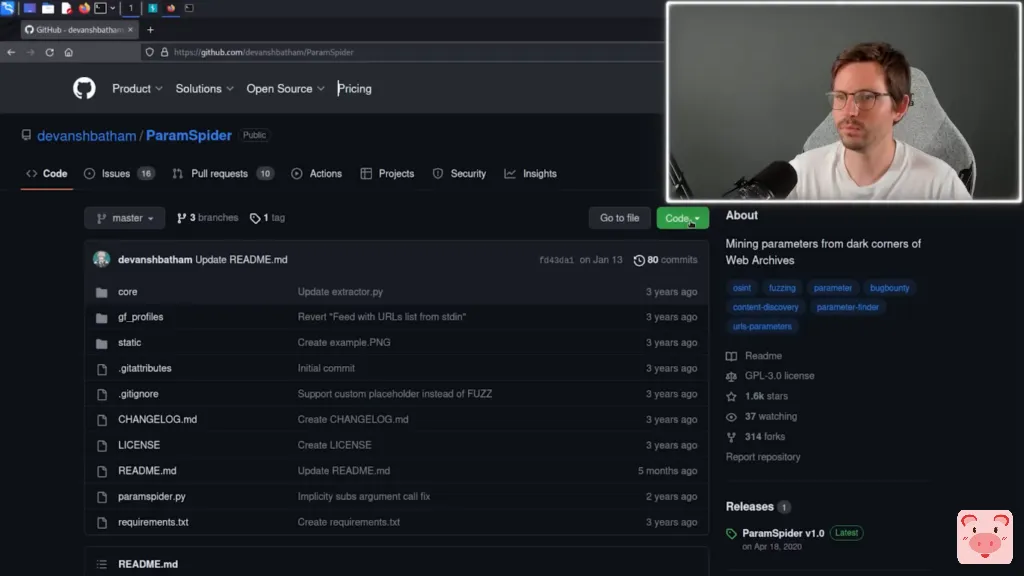Screen dimensions: 1024x576
Task: Close the GitHub browser tab
Action: 130,29
